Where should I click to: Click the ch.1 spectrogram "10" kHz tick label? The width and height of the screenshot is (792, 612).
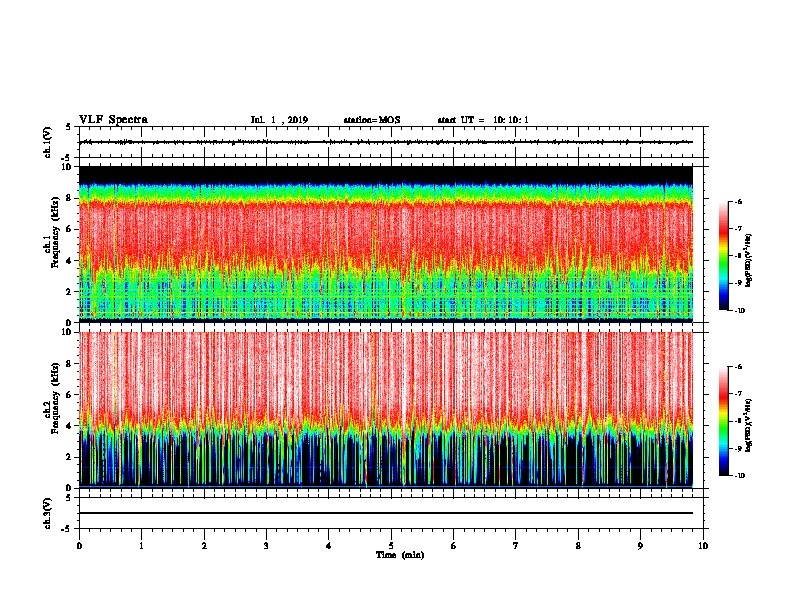coord(69,167)
